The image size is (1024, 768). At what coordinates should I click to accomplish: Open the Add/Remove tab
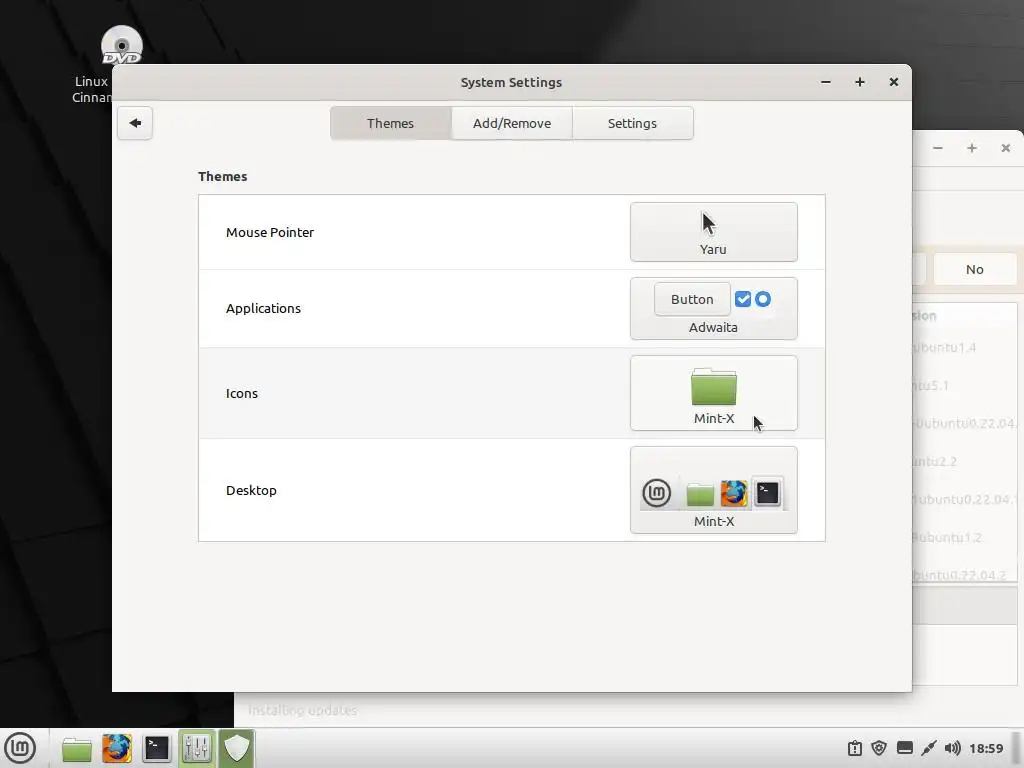pos(512,123)
